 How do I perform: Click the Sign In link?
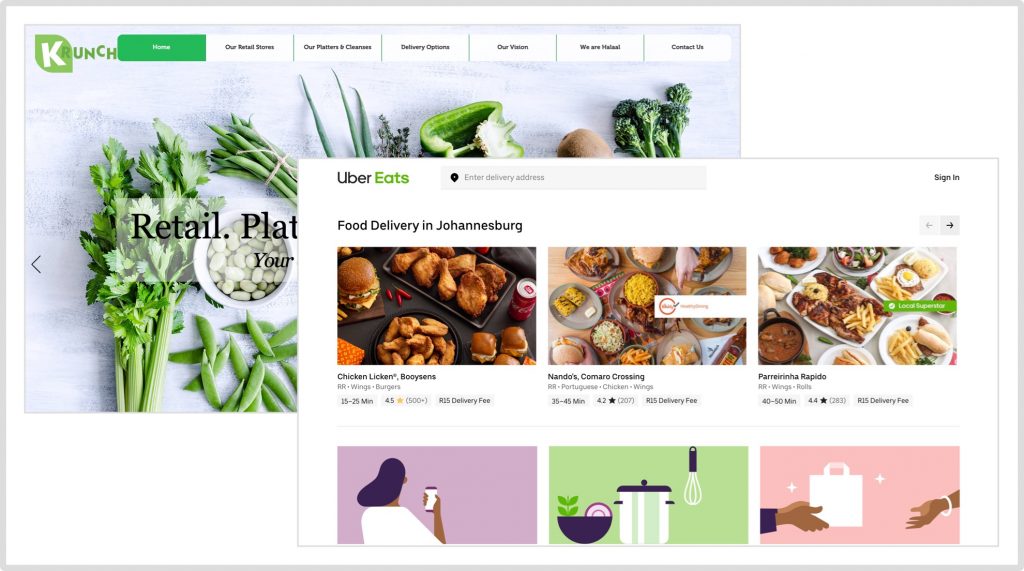tap(946, 178)
